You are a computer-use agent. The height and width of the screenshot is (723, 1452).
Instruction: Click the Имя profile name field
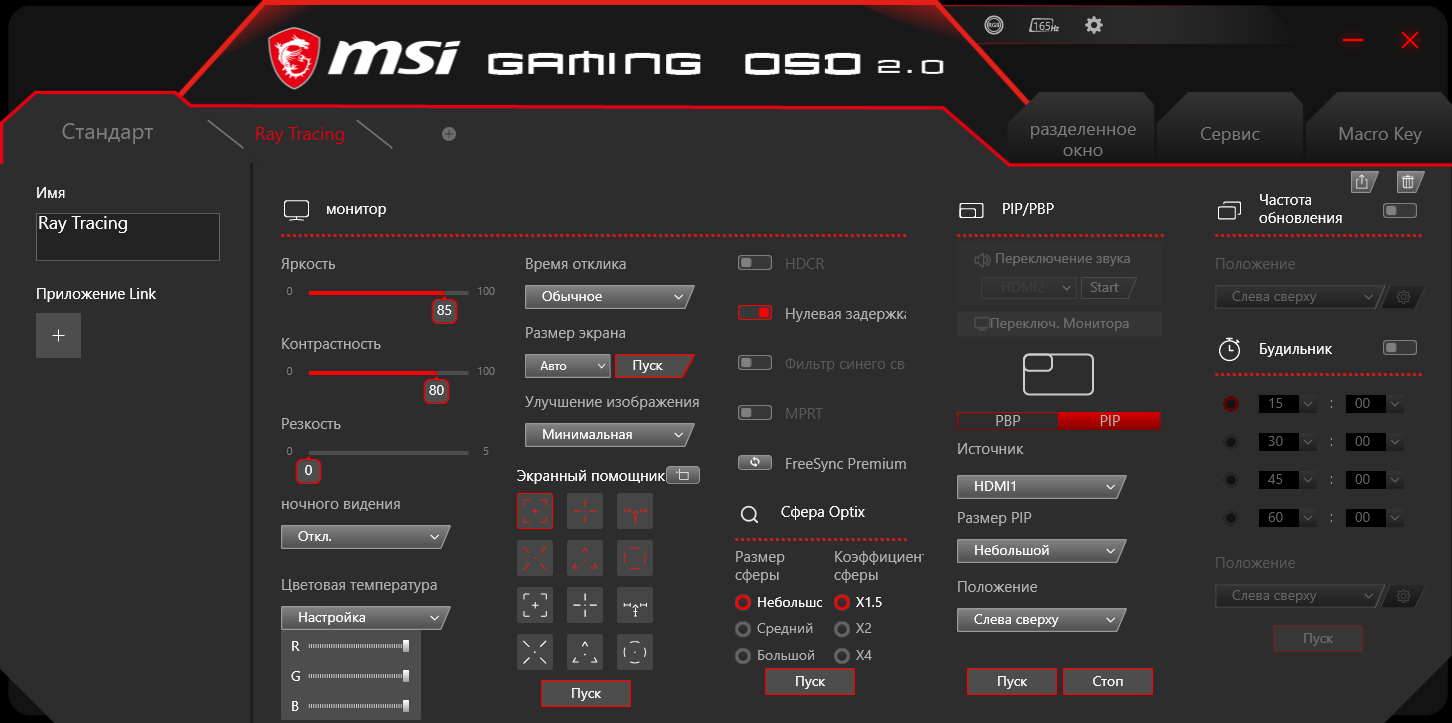[x=128, y=237]
